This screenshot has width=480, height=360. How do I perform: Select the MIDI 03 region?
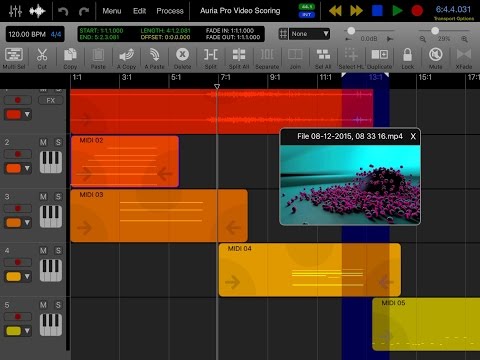pyautogui.click(x=159, y=216)
